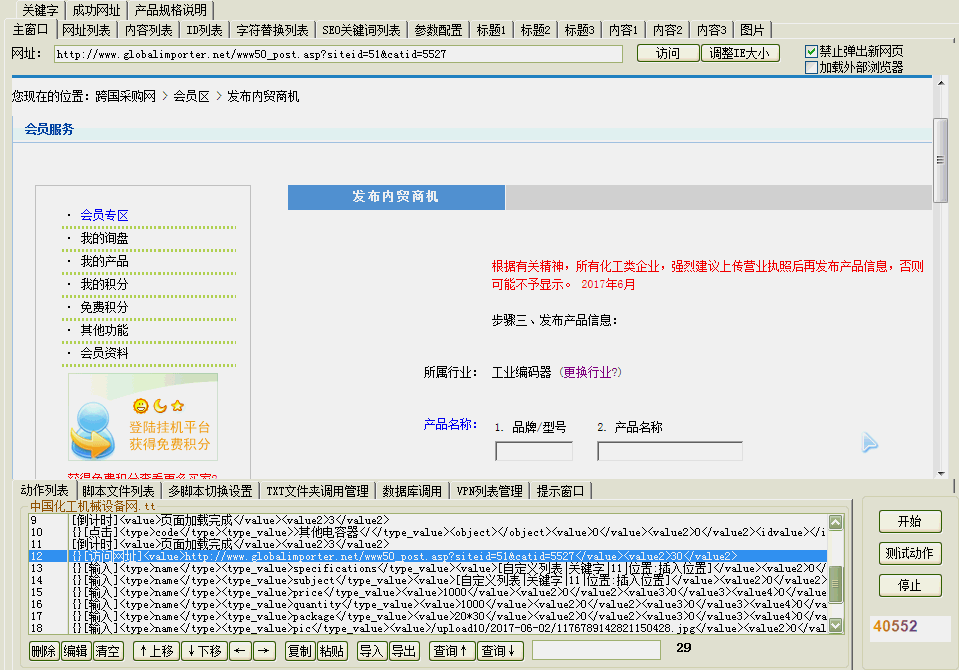Open the 参数配置 tab
Screen dimensions: 959x670
[438, 30]
